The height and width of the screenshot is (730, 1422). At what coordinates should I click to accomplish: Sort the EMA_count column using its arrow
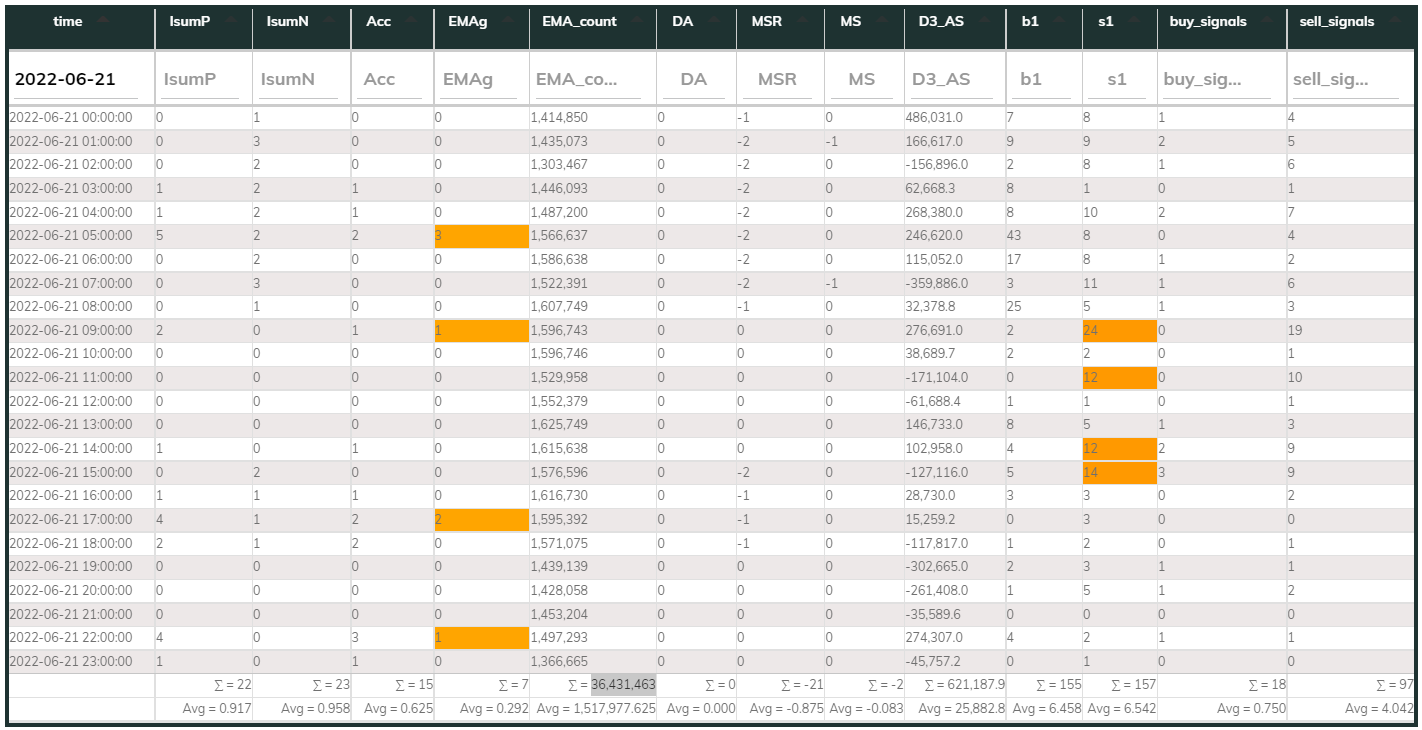point(639,21)
